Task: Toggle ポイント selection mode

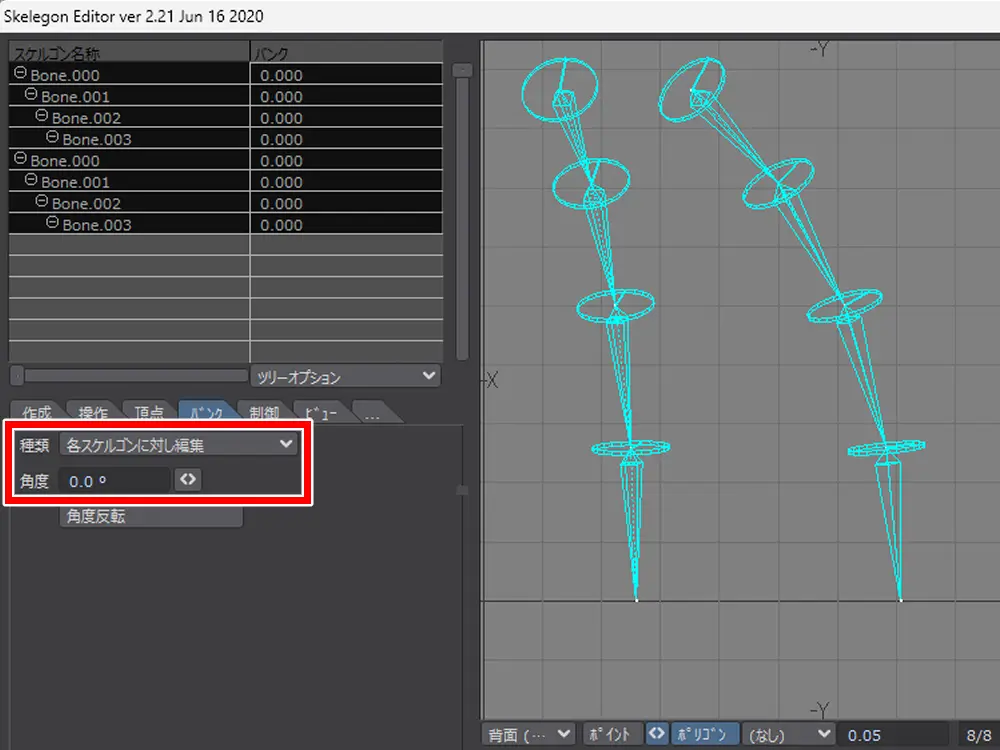Action: 610,734
